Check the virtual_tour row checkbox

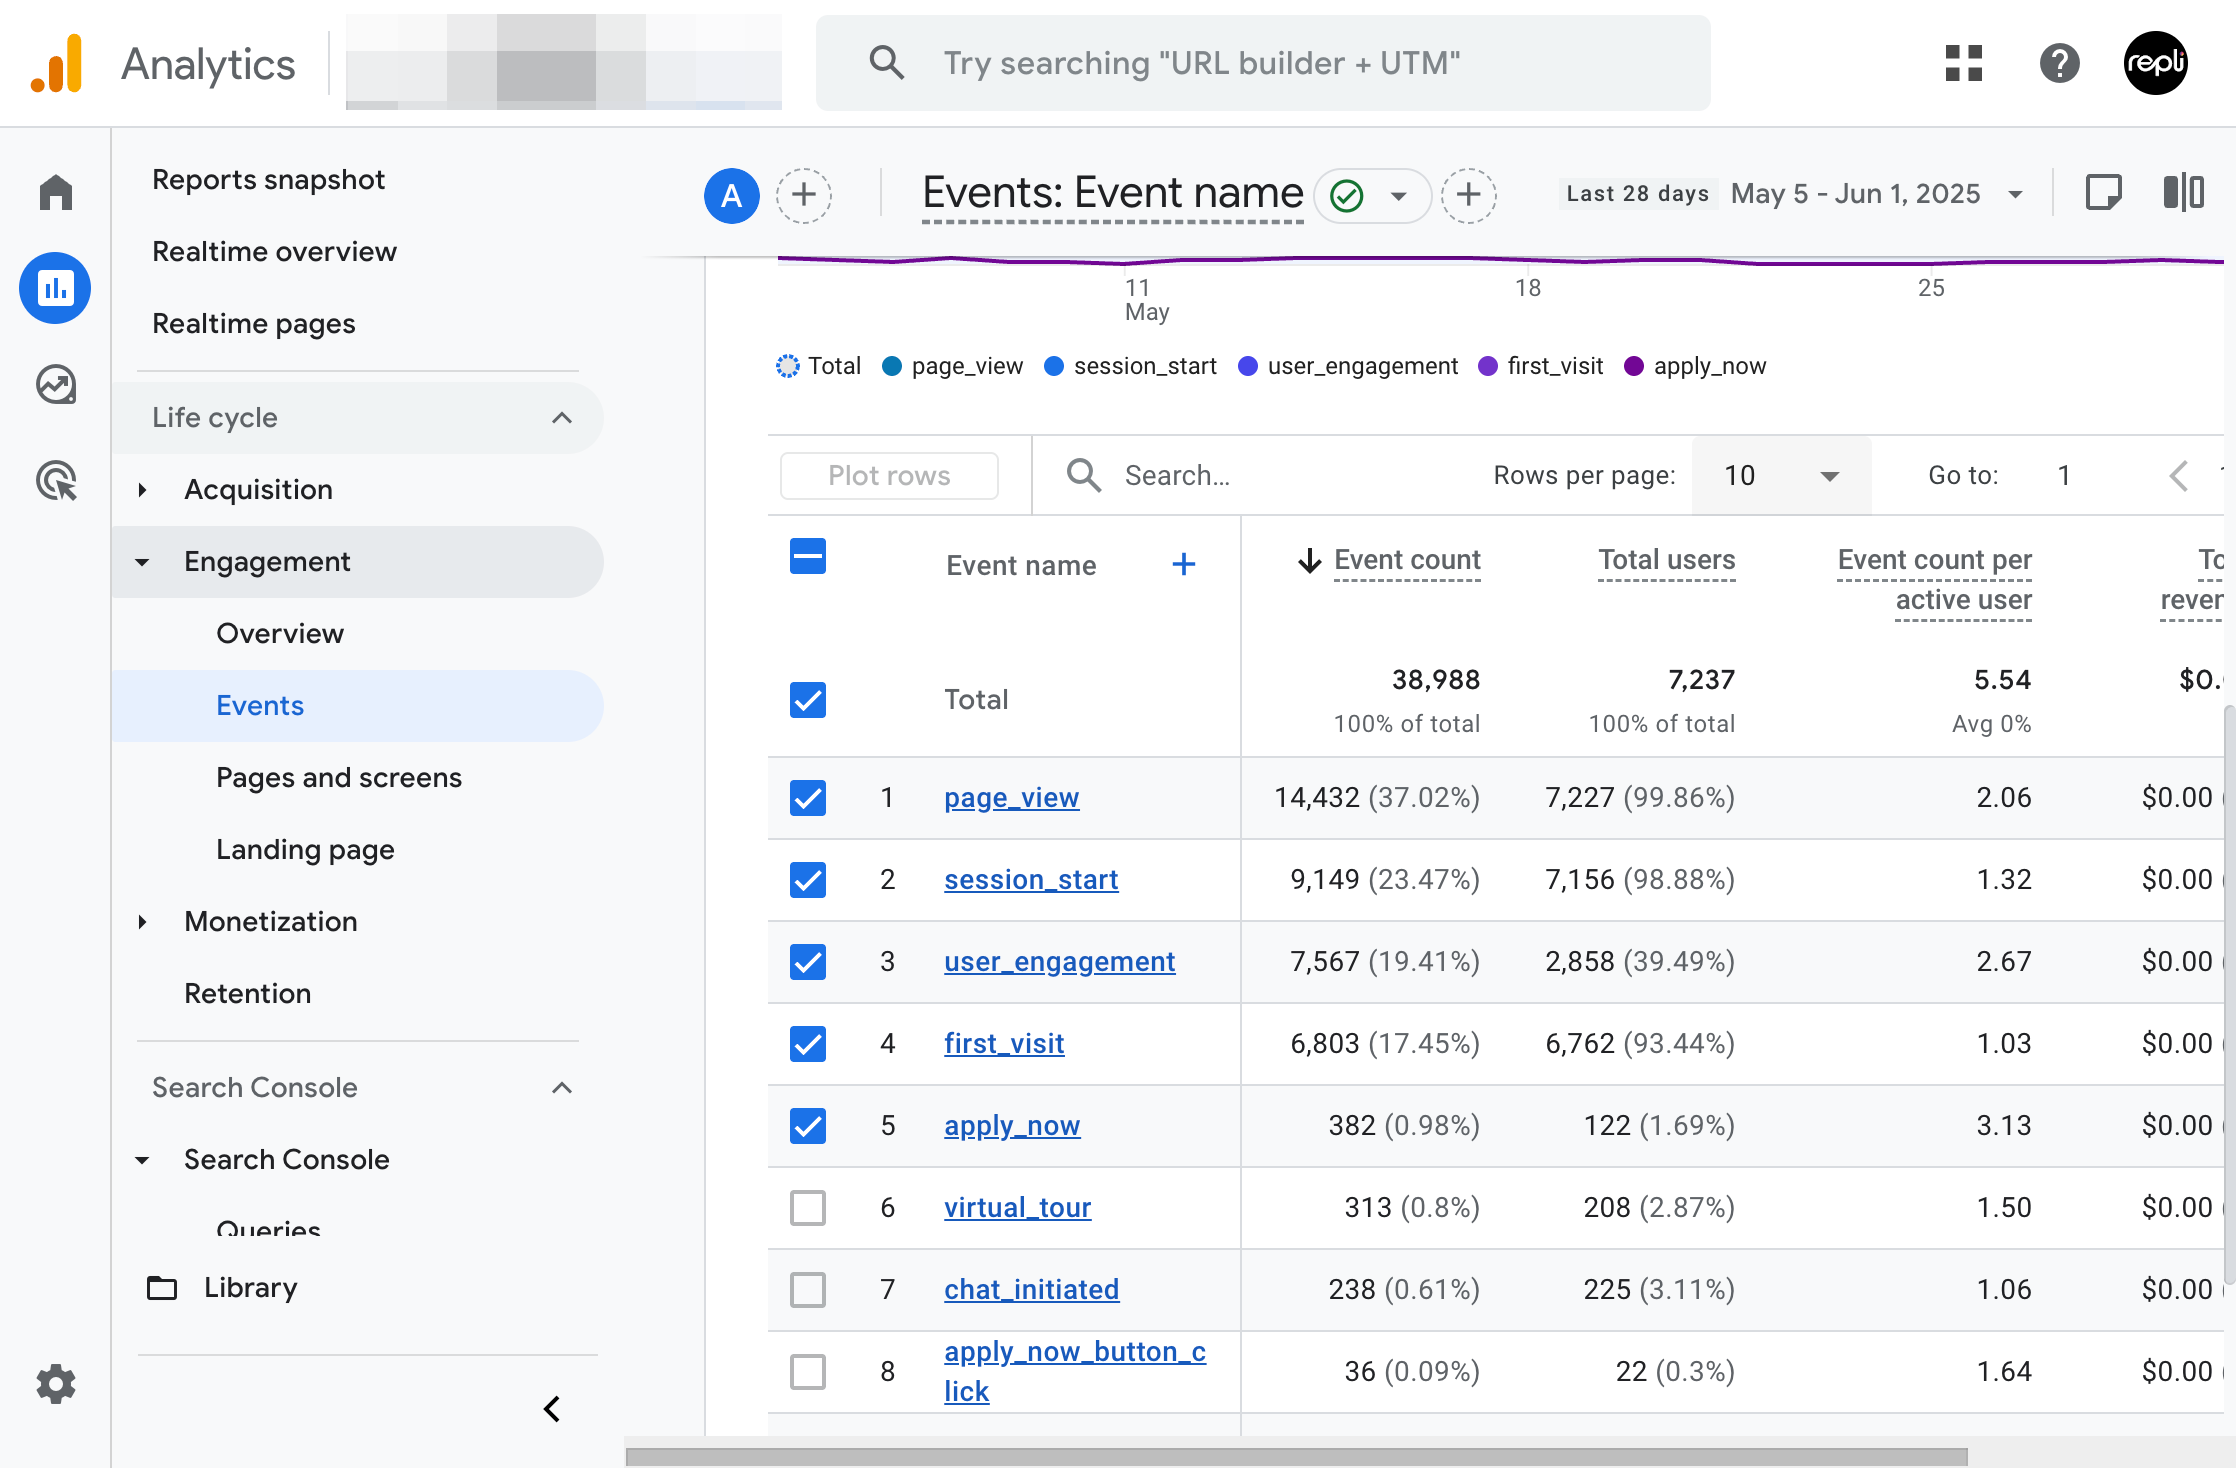pyautogui.click(x=808, y=1208)
